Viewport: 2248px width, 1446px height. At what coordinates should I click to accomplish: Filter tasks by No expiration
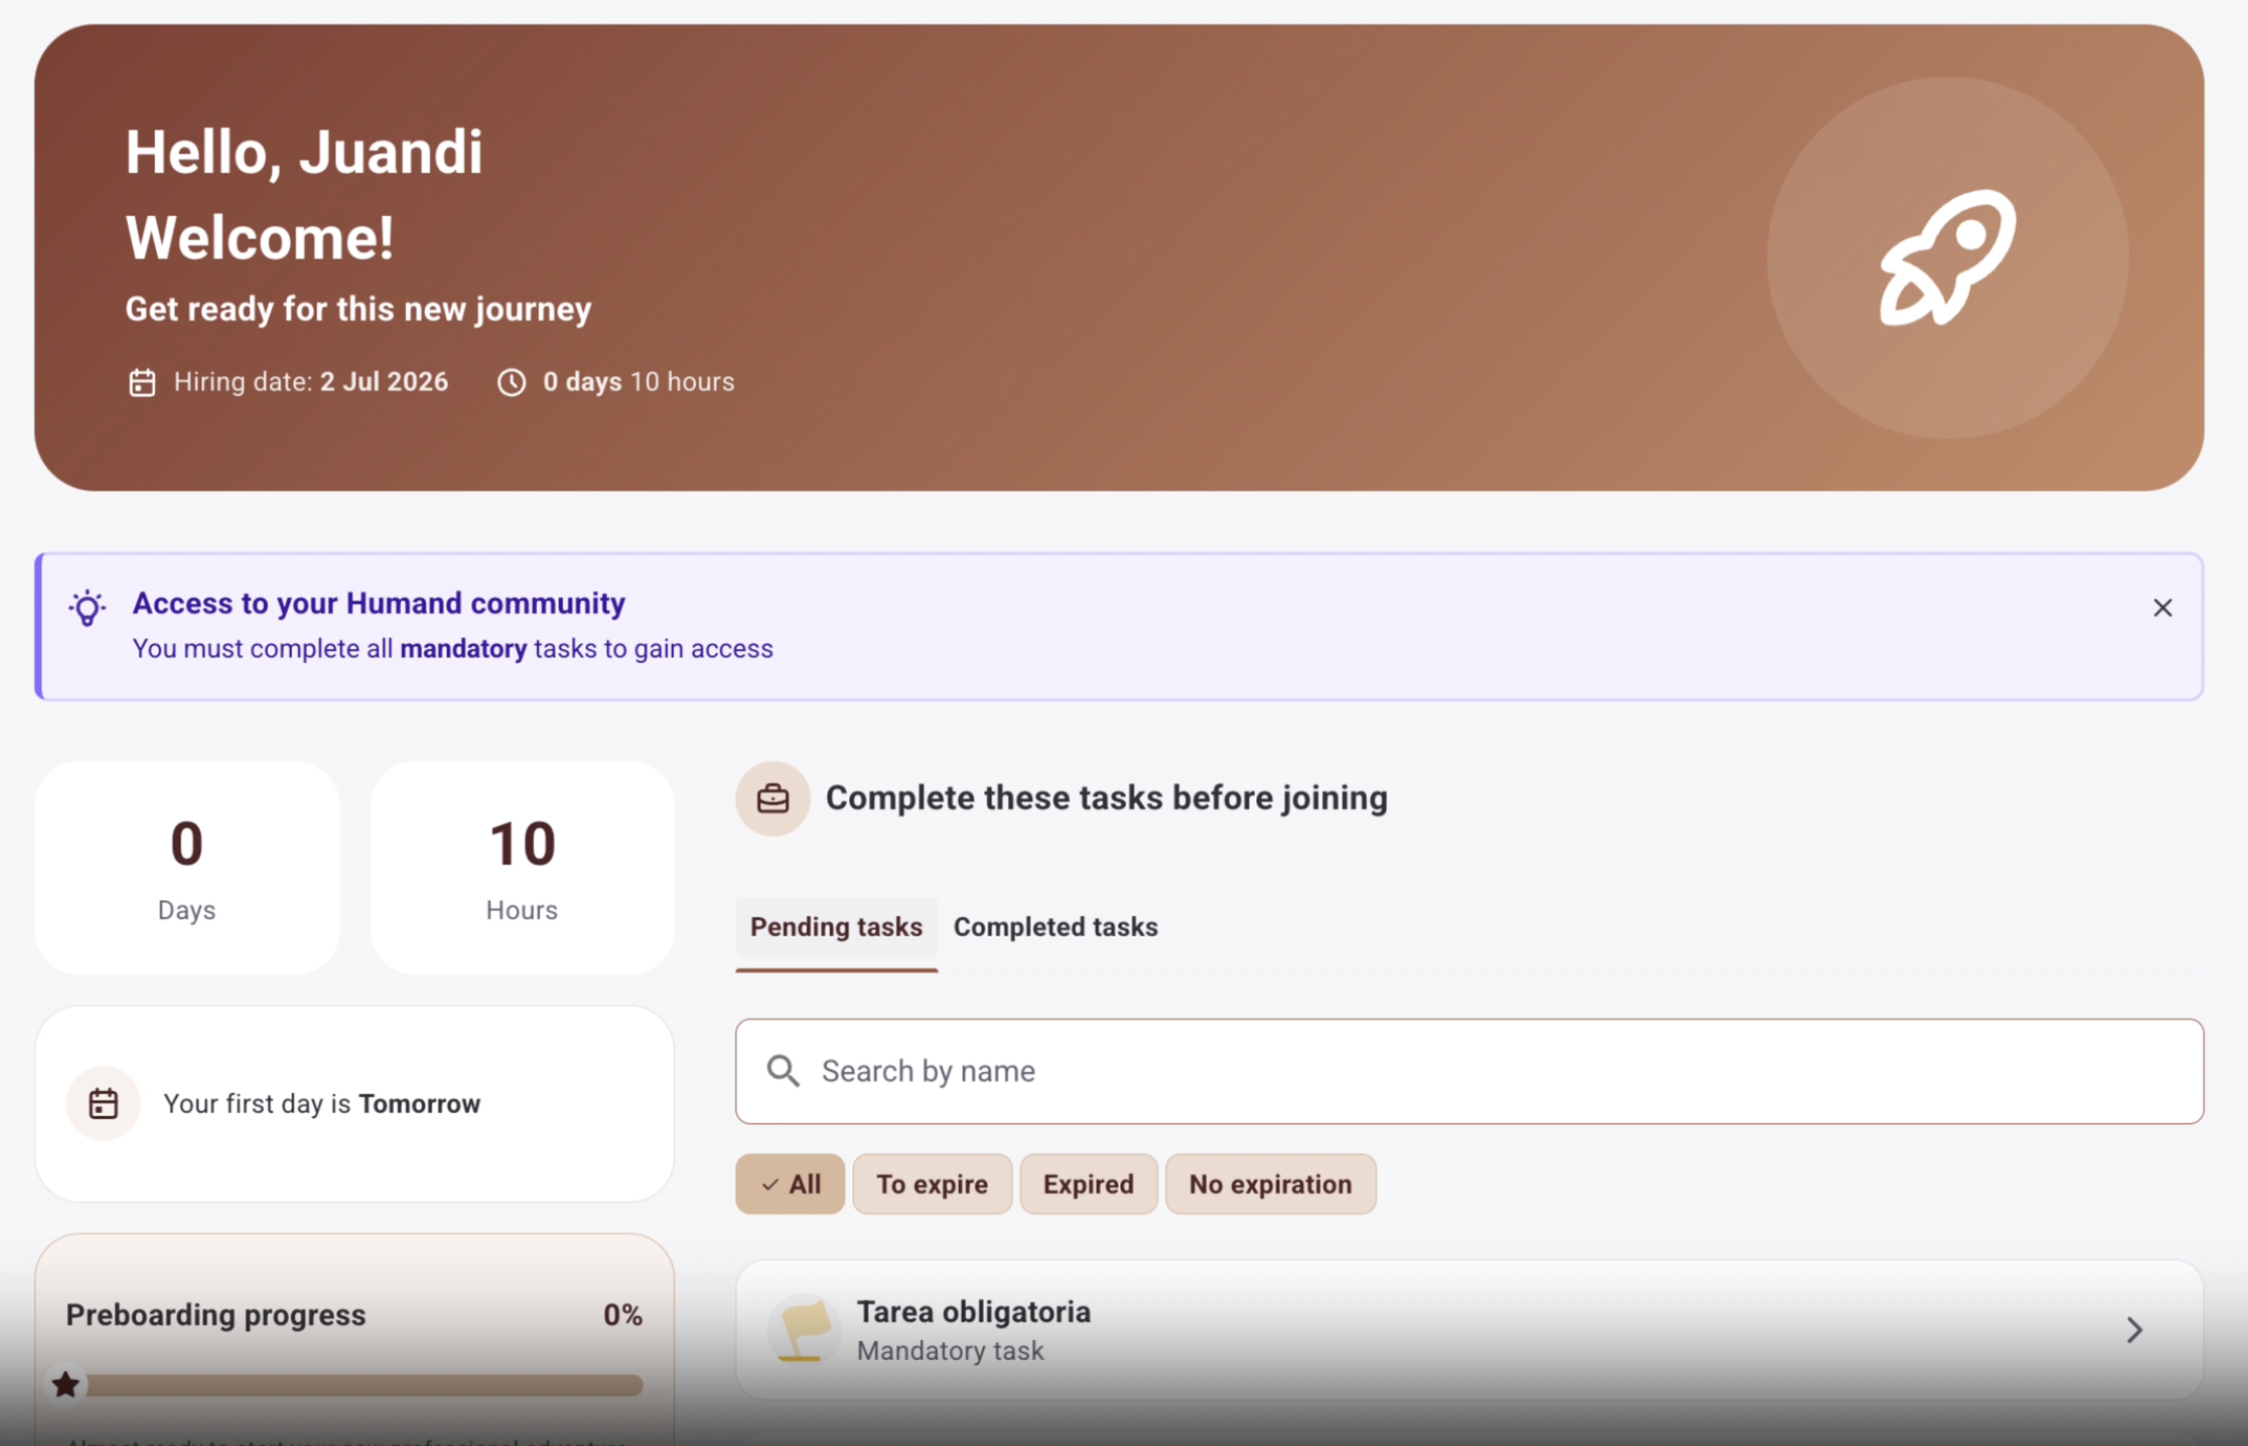(x=1270, y=1184)
